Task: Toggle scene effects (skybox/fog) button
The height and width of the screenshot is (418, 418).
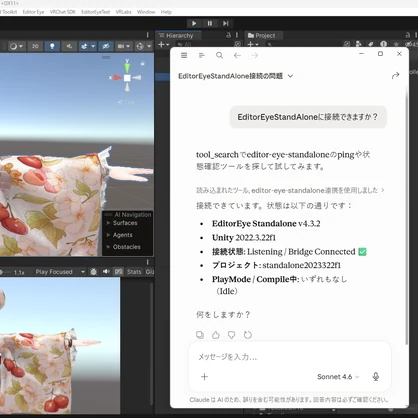Action: (x=84, y=46)
